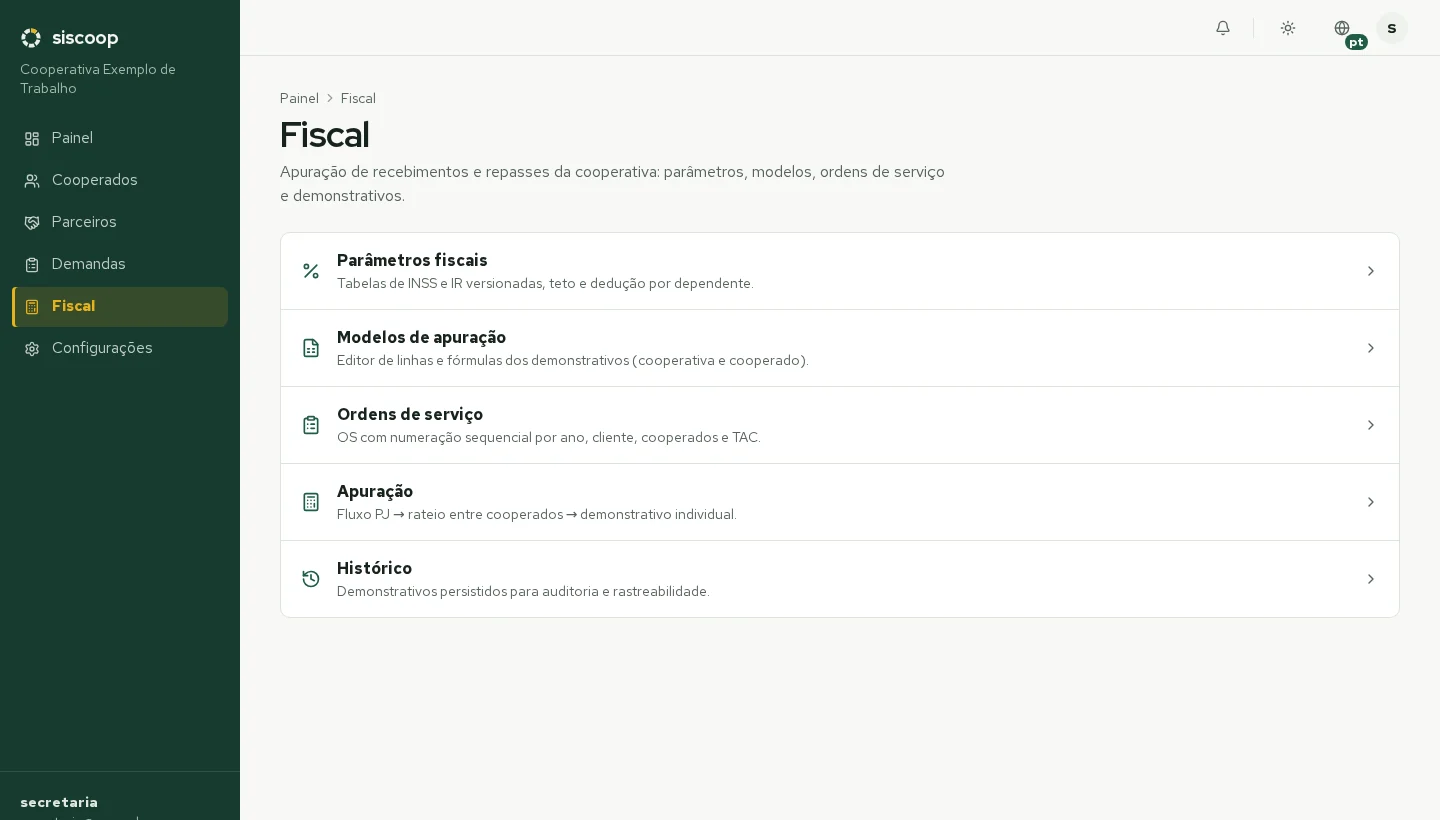Click the siscoop brand name text
Image resolution: width=1440 pixels, height=820 pixels.
coord(85,38)
